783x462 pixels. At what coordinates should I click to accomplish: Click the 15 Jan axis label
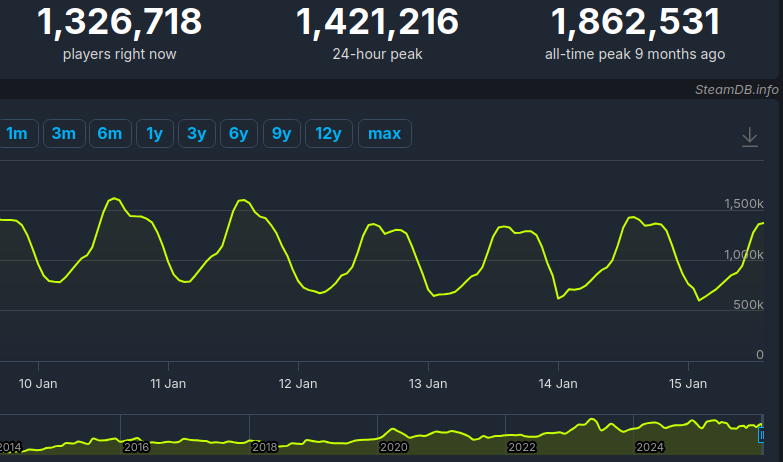click(688, 384)
